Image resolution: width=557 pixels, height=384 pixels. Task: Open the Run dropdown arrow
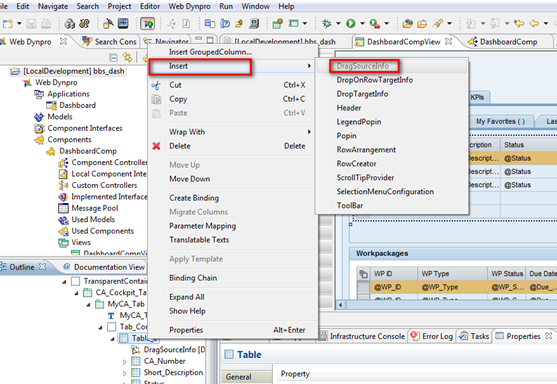[x=362, y=24]
